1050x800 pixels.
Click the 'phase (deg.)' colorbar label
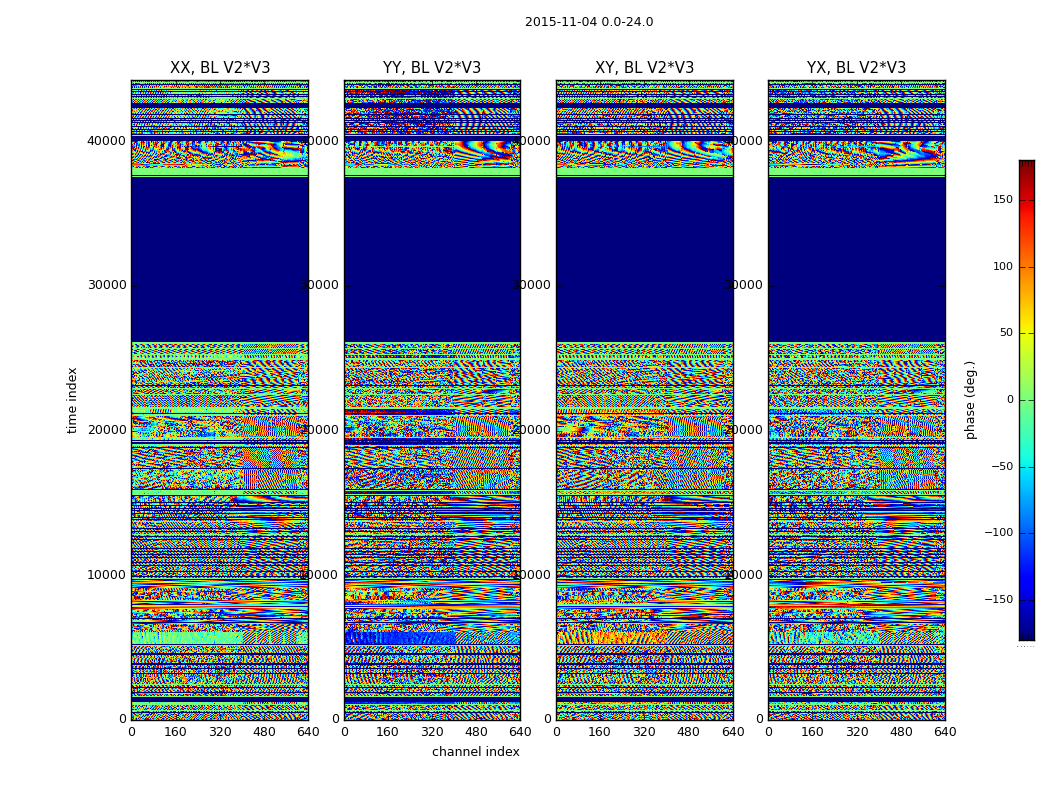point(970,400)
